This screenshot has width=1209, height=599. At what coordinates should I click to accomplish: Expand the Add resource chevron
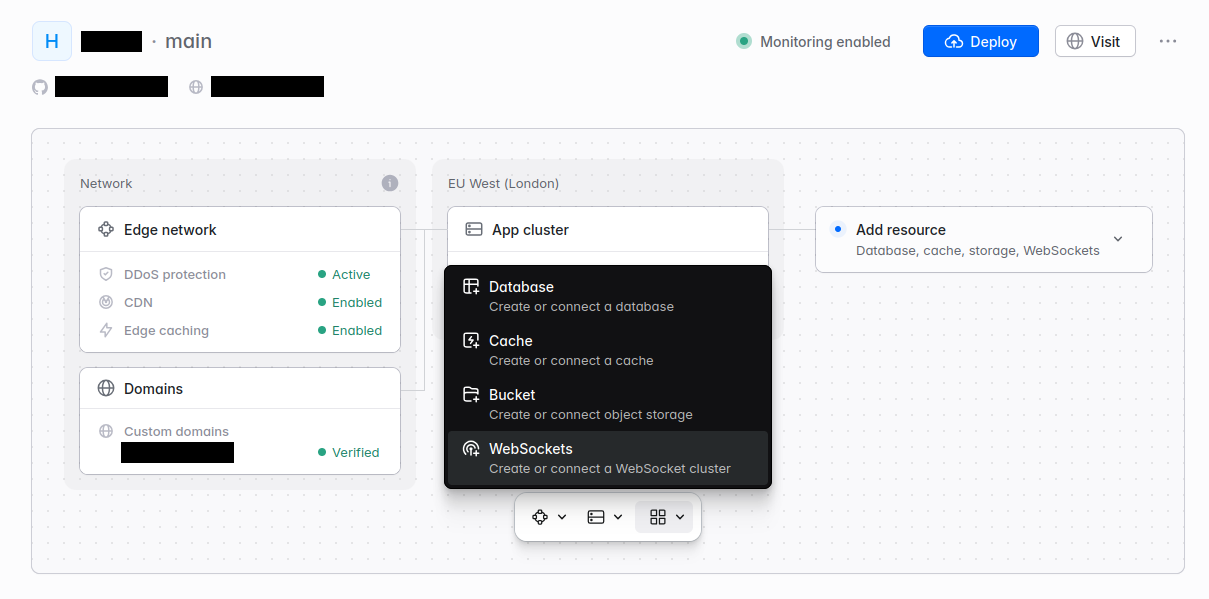pyautogui.click(x=1118, y=239)
